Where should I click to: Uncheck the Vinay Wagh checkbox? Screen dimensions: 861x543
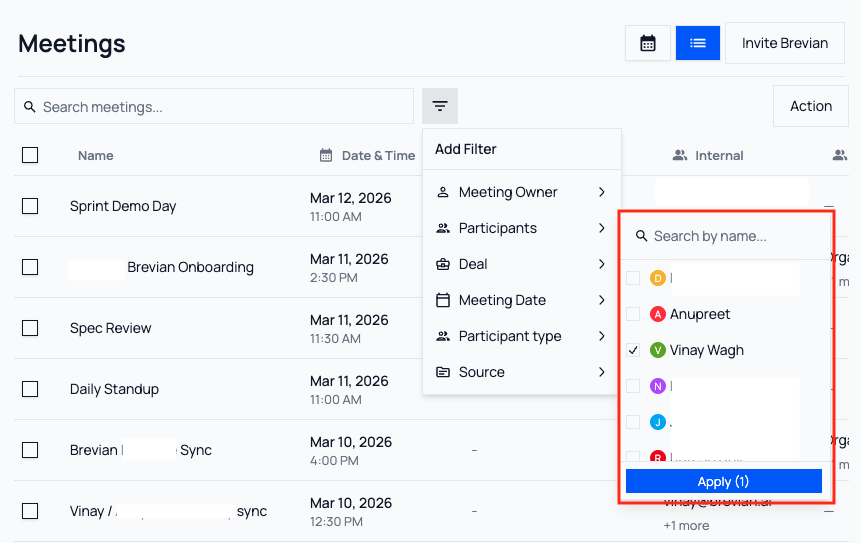632,350
